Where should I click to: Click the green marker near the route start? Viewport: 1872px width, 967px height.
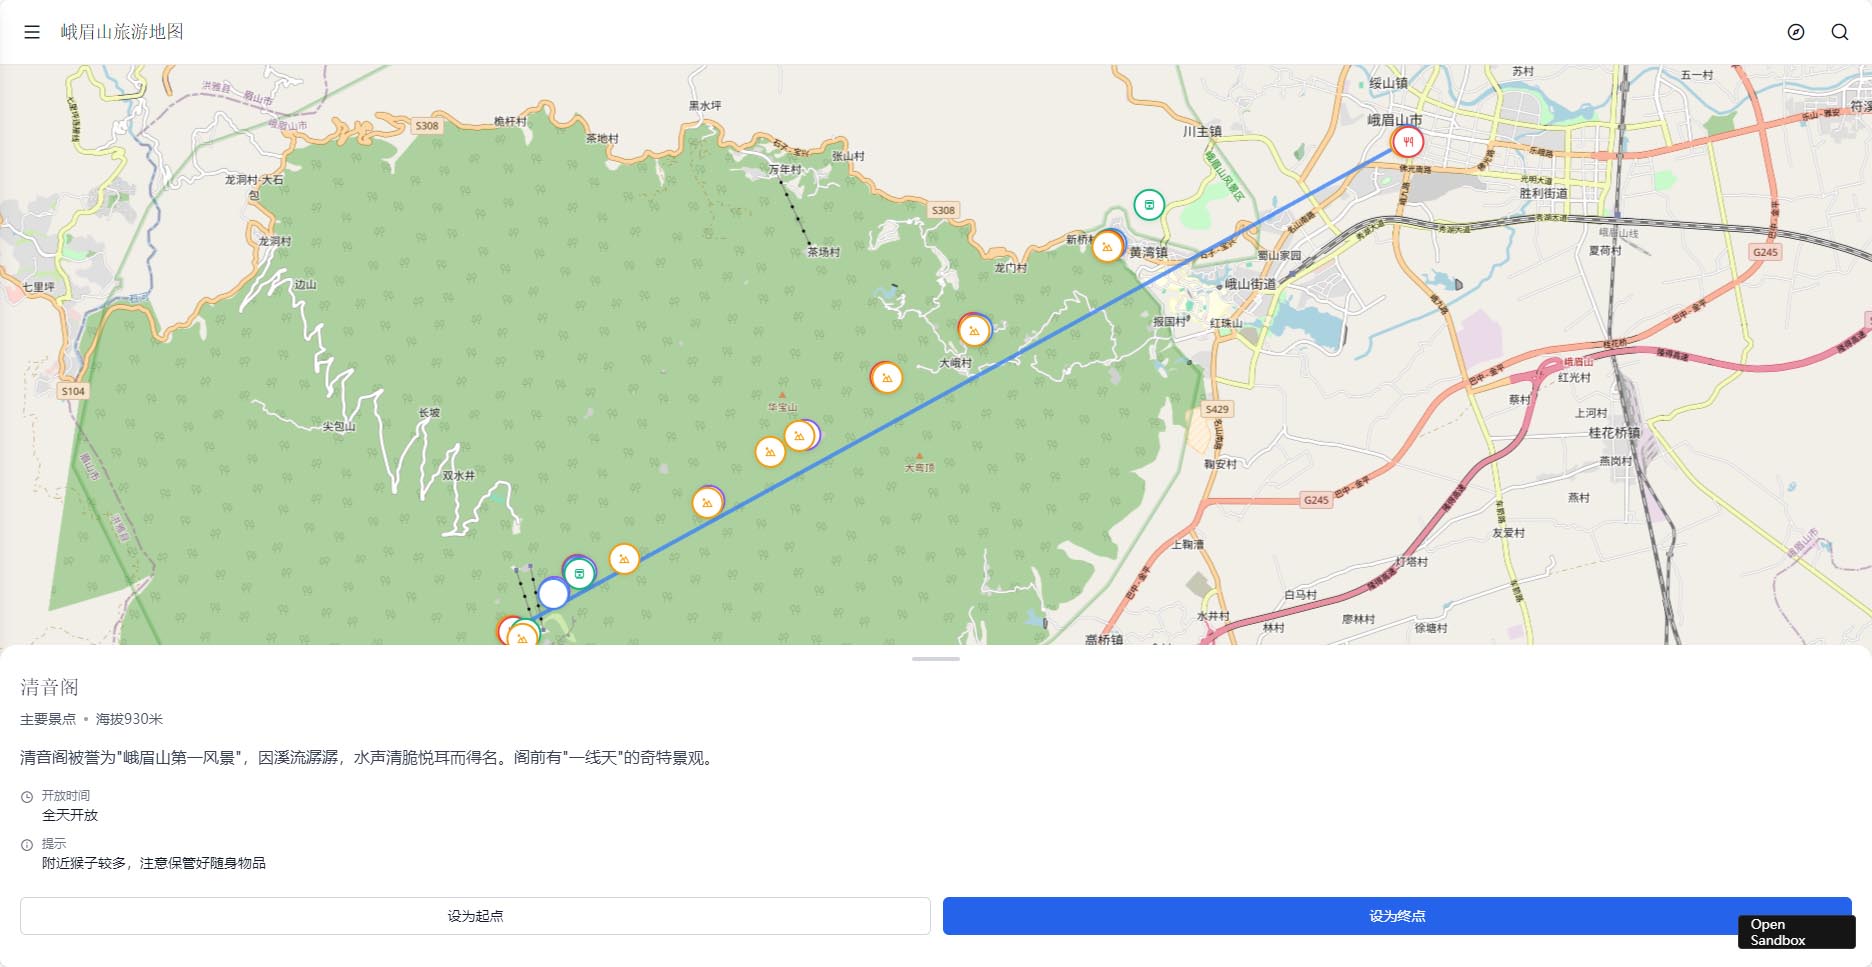pyautogui.click(x=579, y=573)
